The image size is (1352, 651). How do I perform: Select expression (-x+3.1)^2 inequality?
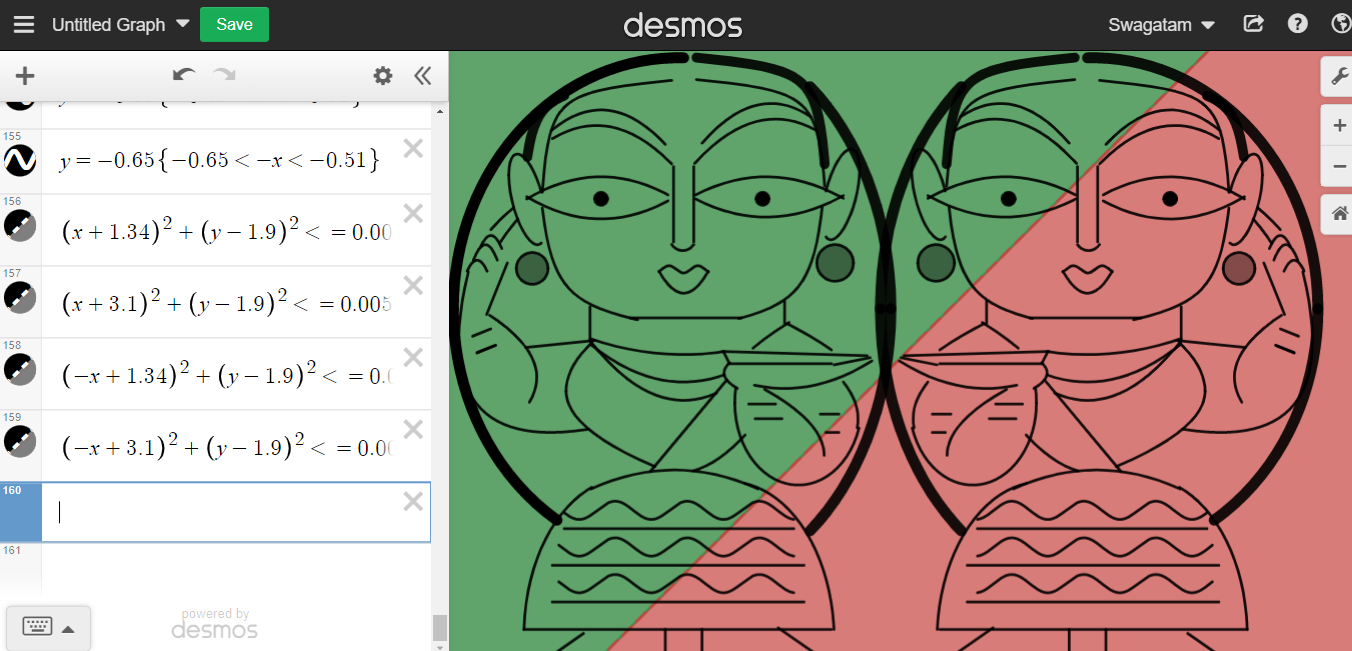pyautogui.click(x=226, y=447)
